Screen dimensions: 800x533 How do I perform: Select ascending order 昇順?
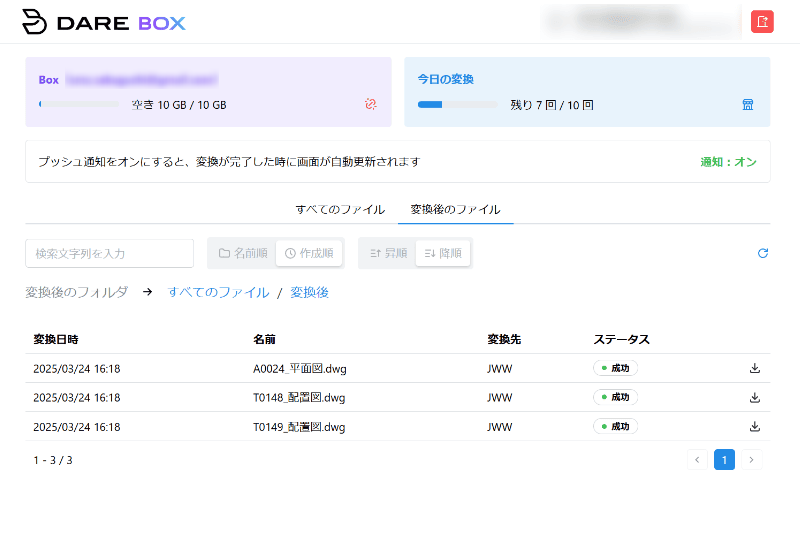pos(388,253)
